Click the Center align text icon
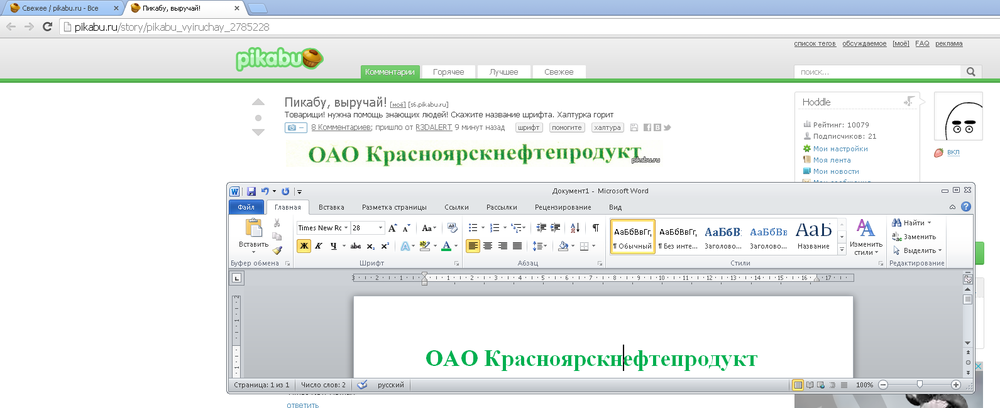 (x=487, y=246)
